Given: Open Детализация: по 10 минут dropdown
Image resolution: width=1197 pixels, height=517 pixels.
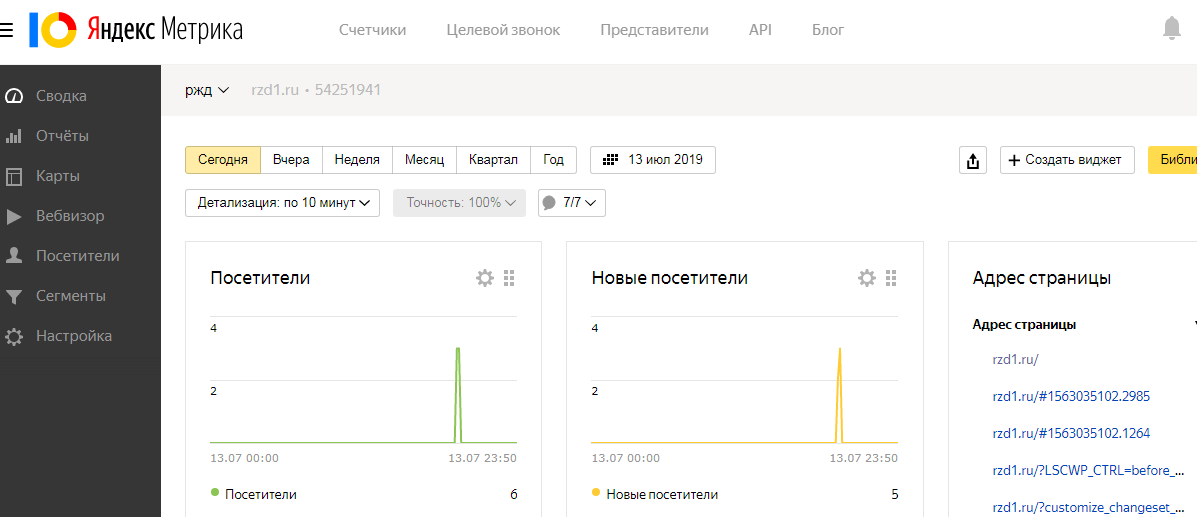Looking at the screenshot, I should tap(282, 203).
